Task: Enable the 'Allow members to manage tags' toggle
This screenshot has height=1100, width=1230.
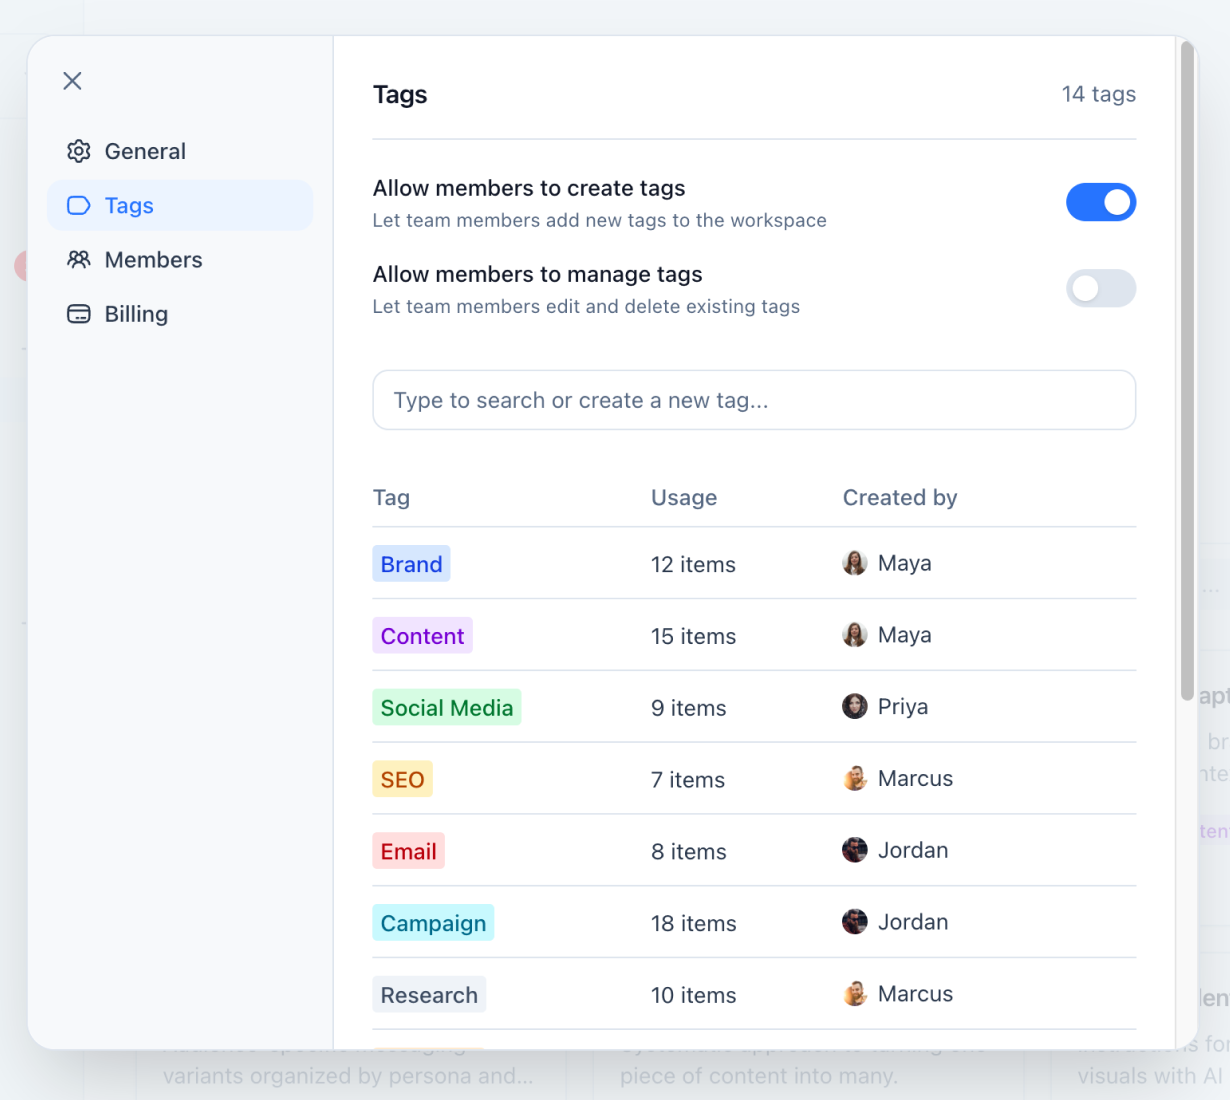Action: coord(1101,289)
